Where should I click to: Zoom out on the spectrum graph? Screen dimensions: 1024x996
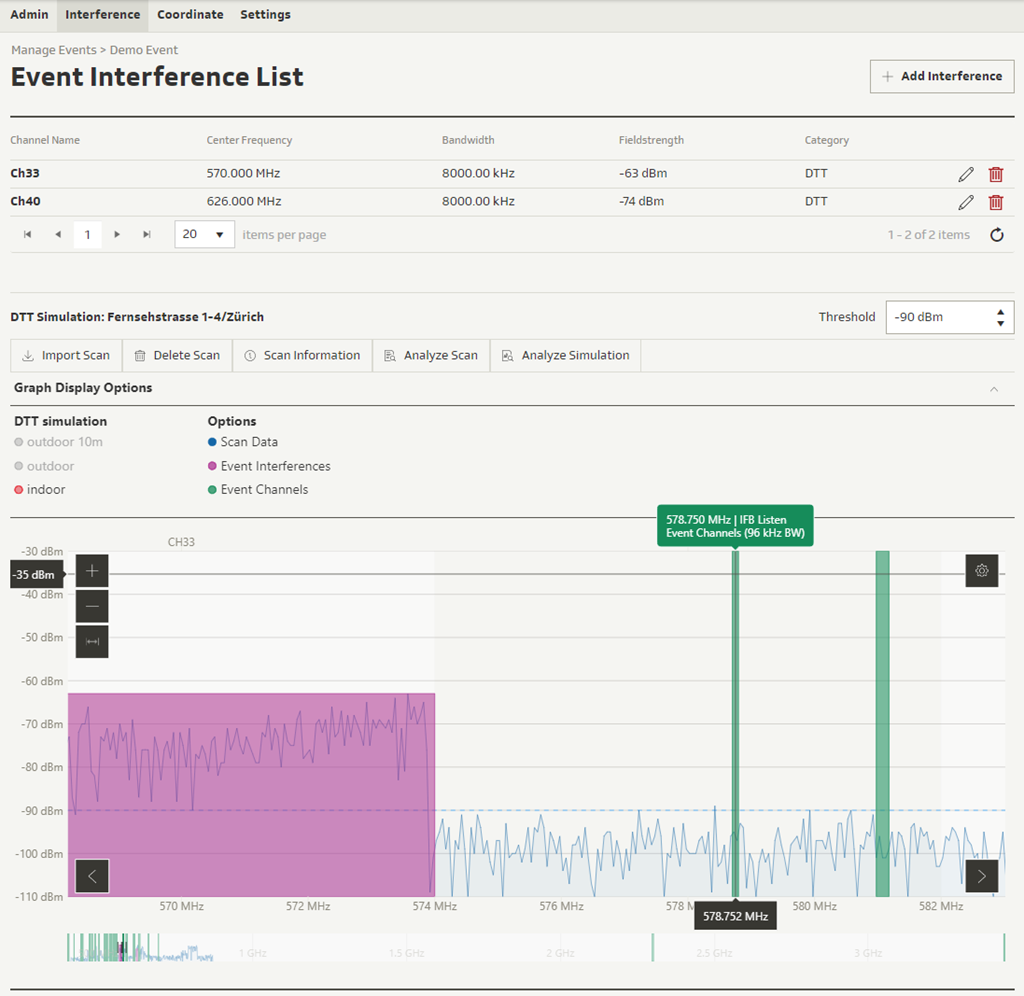coord(92,606)
